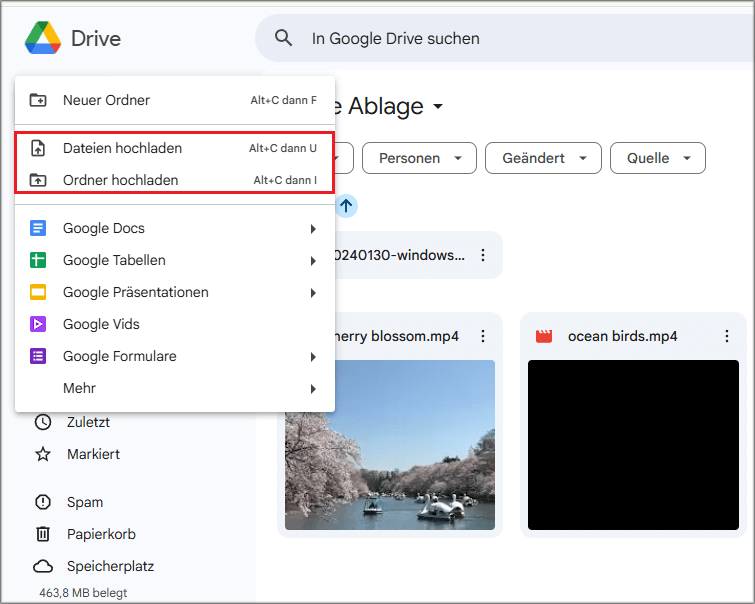Select Google Vids menu entry

point(175,324)
